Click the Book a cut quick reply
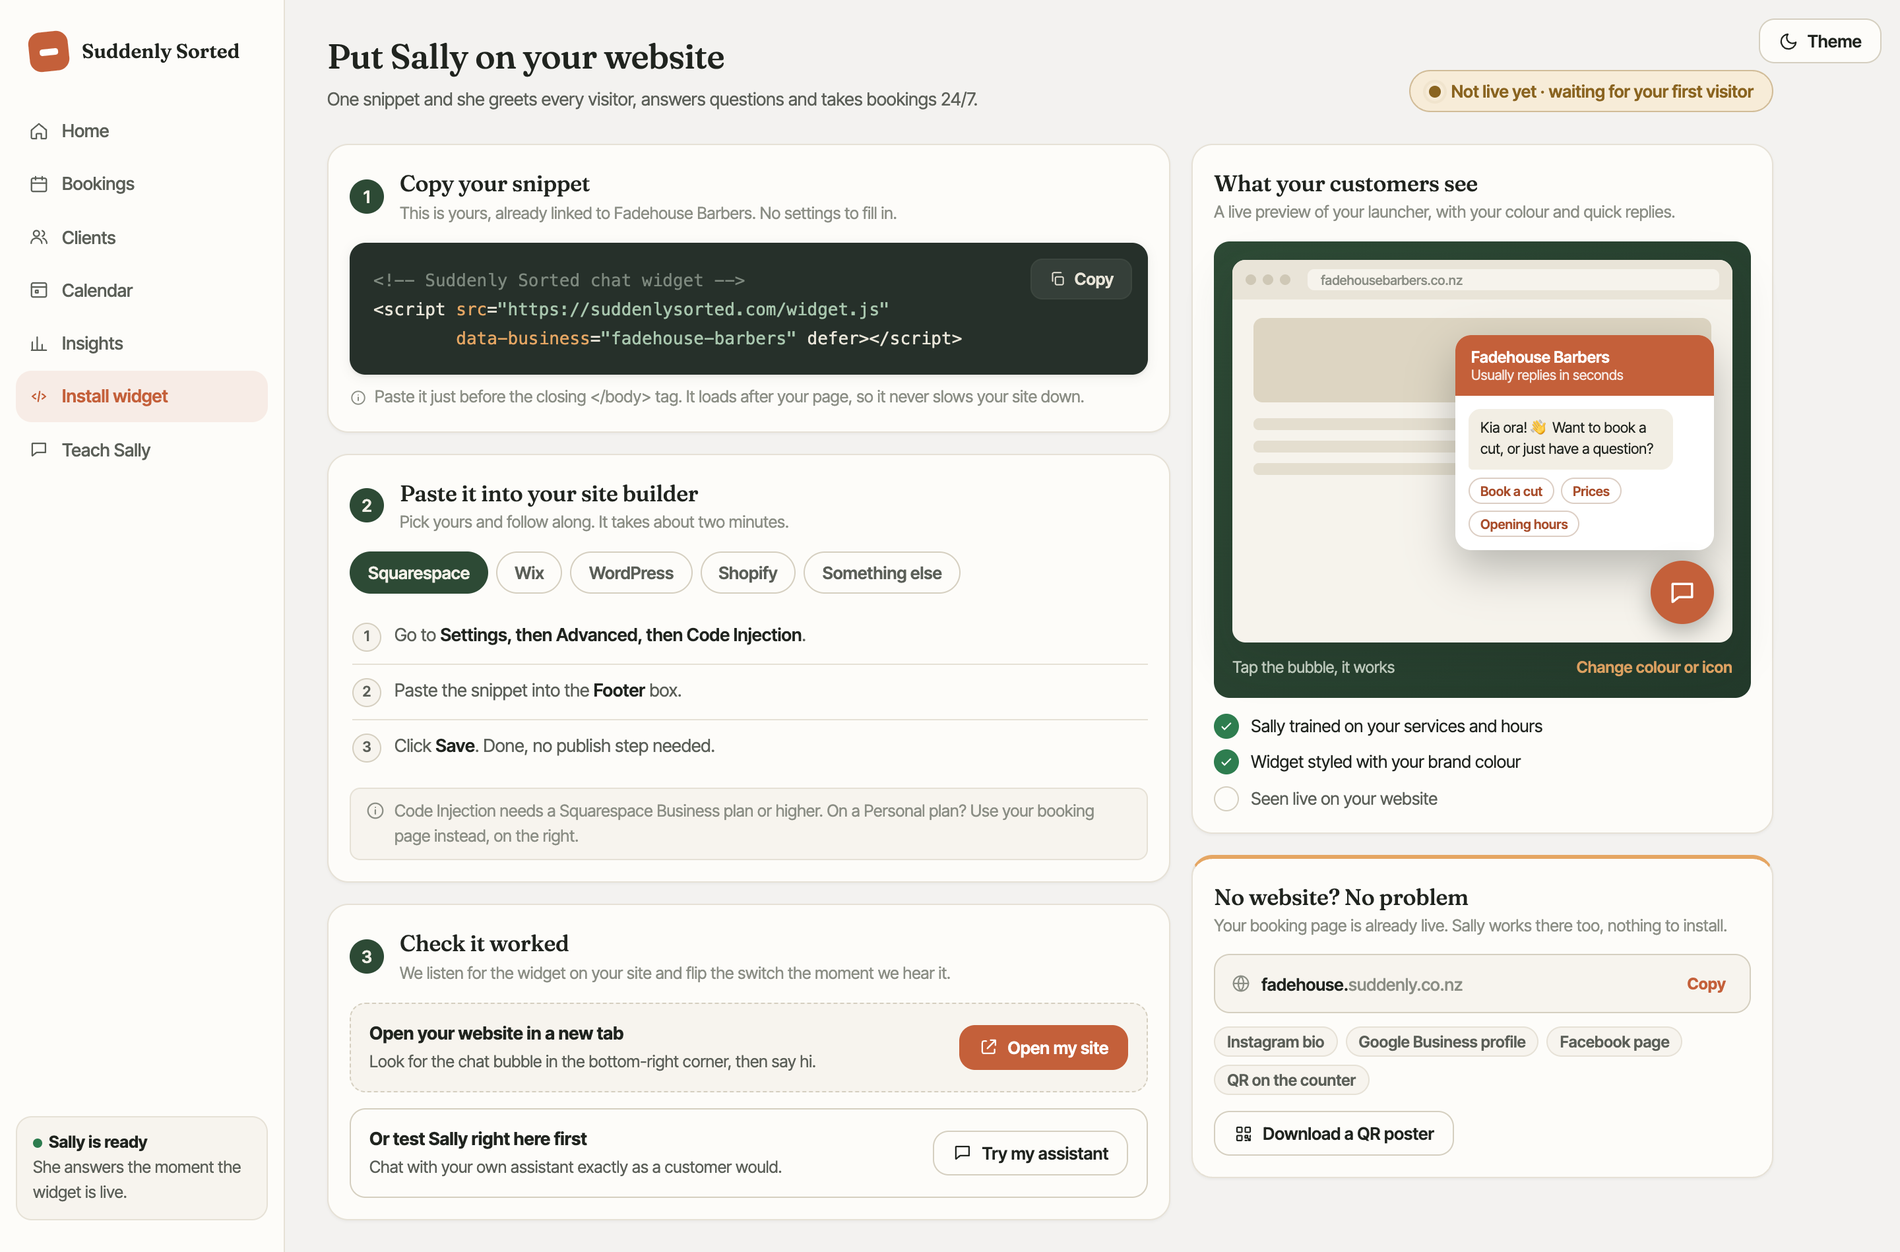Image resolution: width=1900 pixels, height=1252 pixels. 1511,491
